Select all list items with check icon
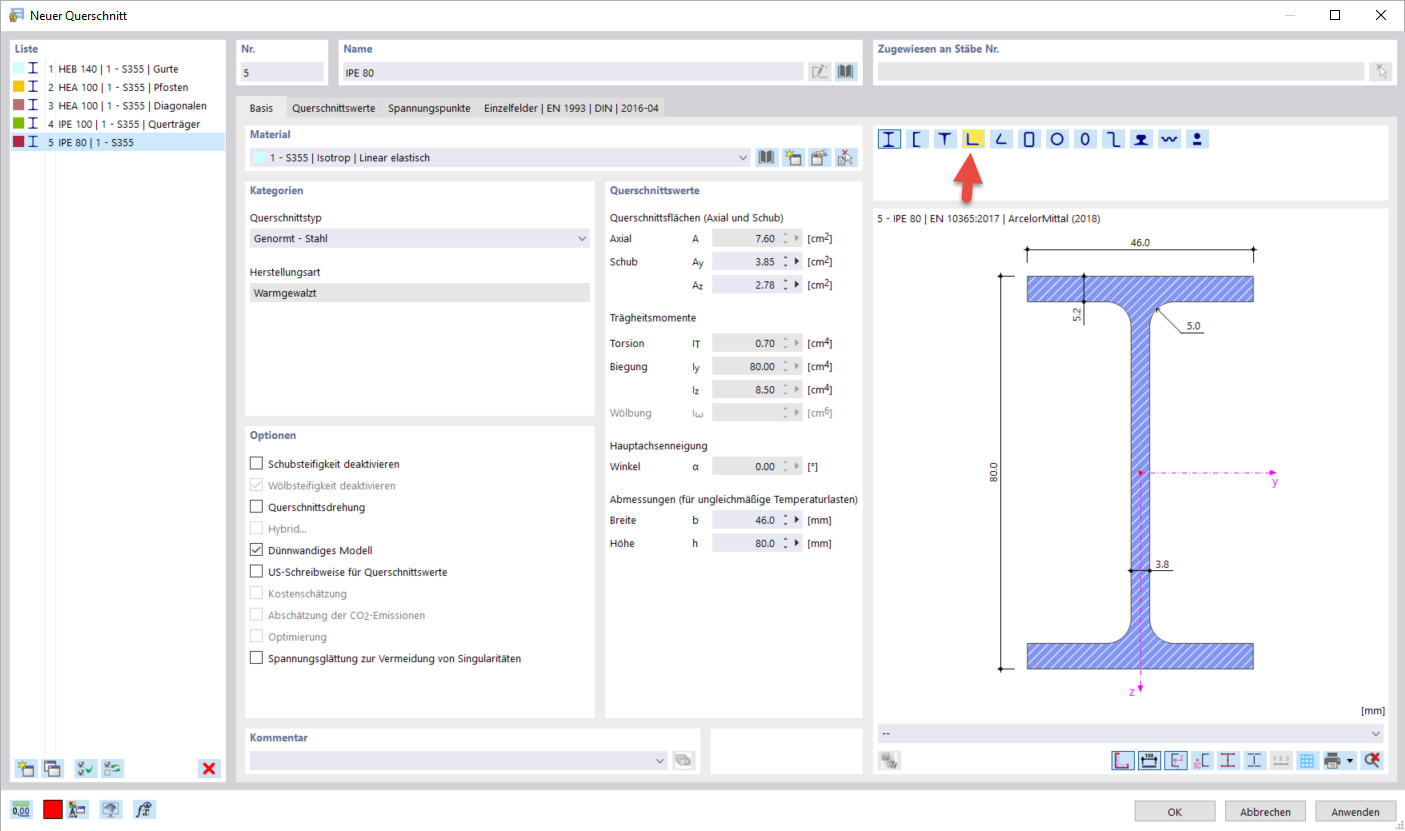This screenshot has height=831, width=1405. click(x=85, y=768)
